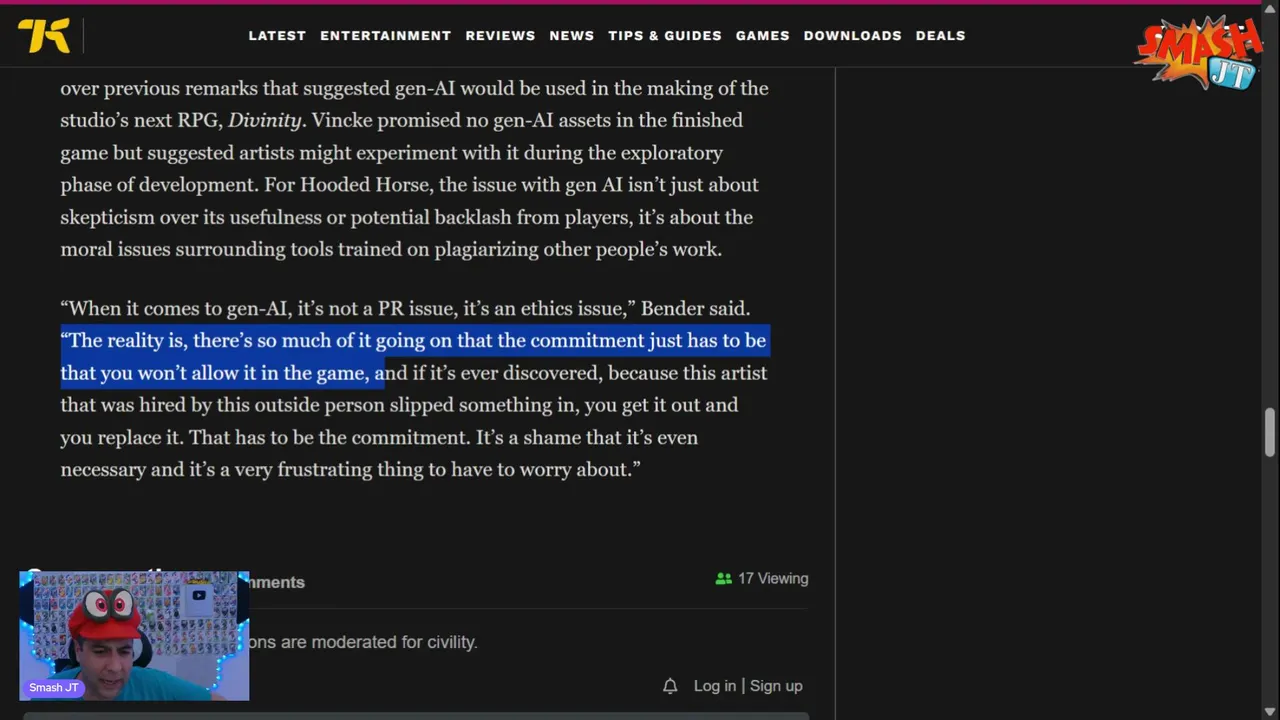Select NEWS in the top navigation
Screen dimensions: 1280x720
[x=571, y=35]
